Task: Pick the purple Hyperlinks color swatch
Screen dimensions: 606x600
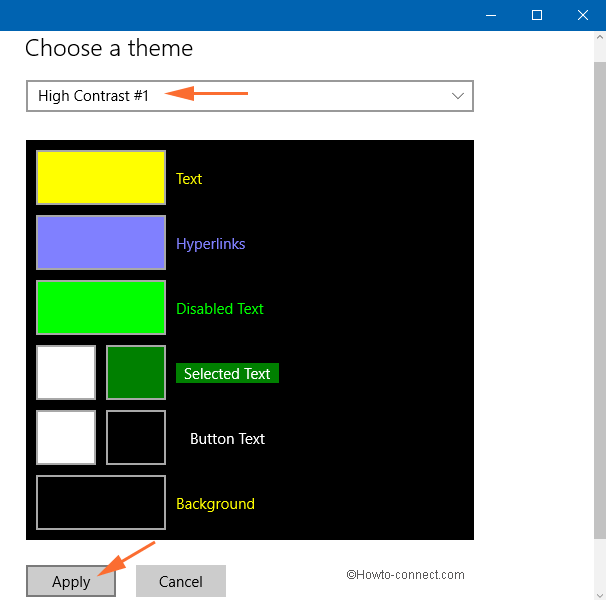Action: point(101,242)
